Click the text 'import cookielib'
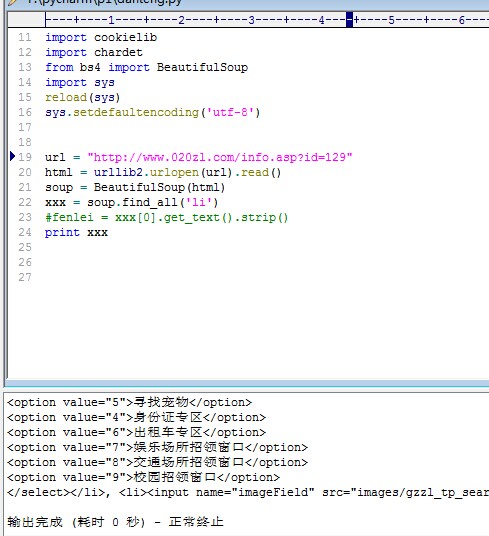 (101, 37)
